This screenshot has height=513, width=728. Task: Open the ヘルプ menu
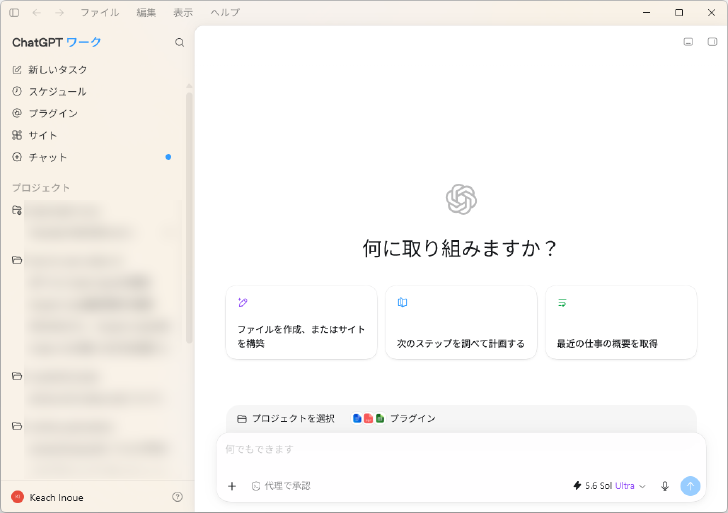225,13
